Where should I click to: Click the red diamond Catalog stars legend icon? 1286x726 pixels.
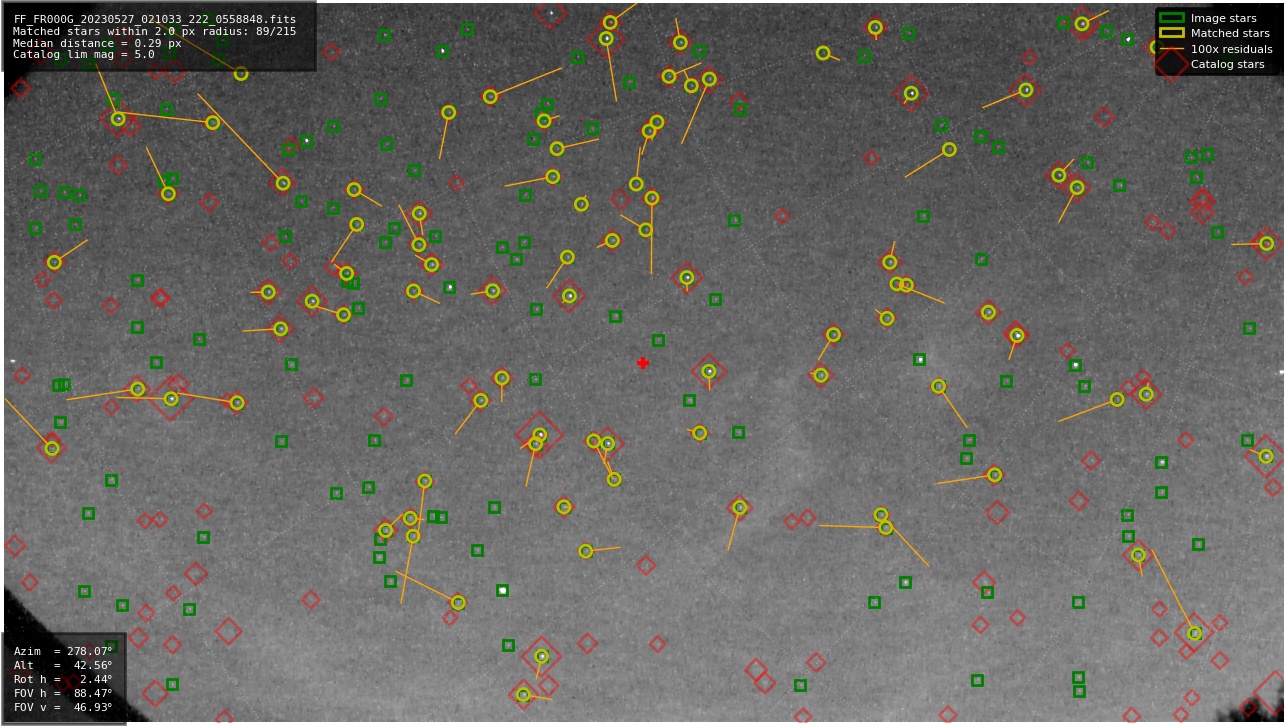coord(1171,64)
